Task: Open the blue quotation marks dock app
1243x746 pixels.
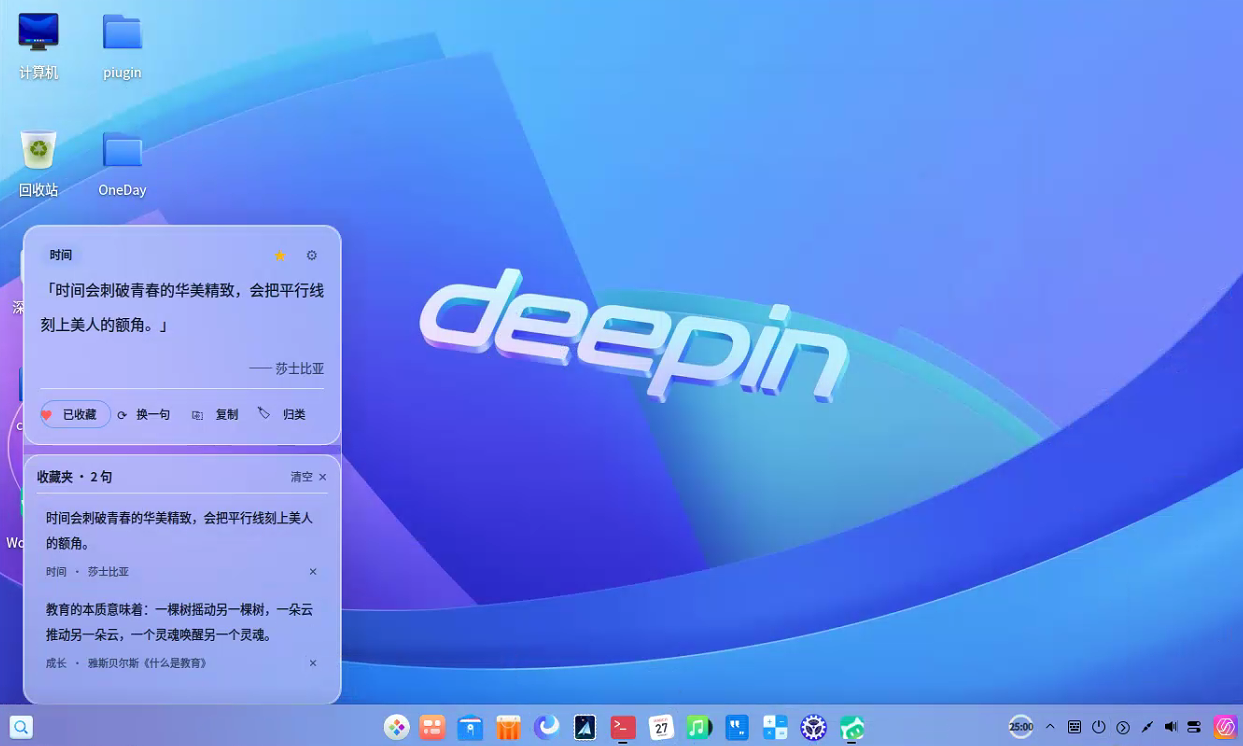Action: point(737,727)
